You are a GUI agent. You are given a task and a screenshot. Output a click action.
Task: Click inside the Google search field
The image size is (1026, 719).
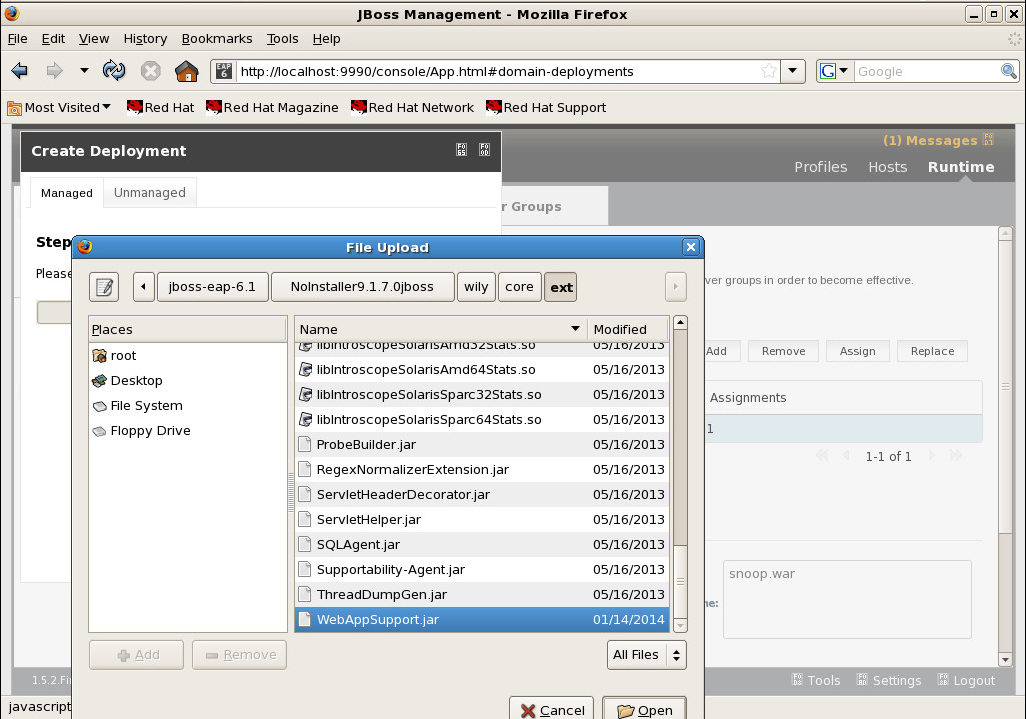pos(927,71)
